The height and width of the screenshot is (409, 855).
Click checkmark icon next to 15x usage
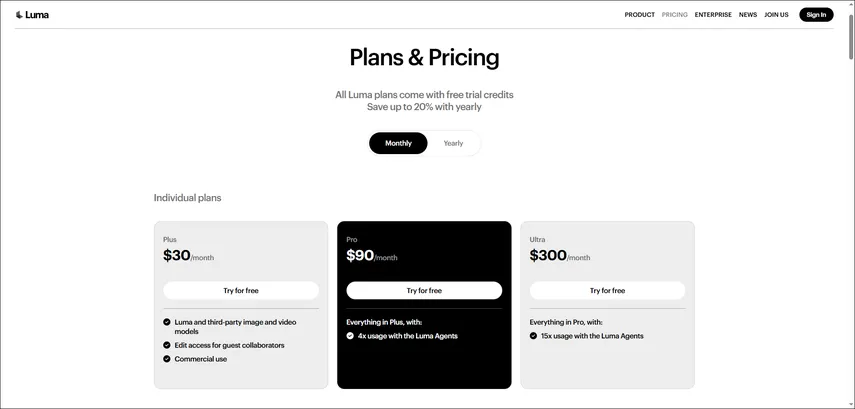[x=533, y=336]
